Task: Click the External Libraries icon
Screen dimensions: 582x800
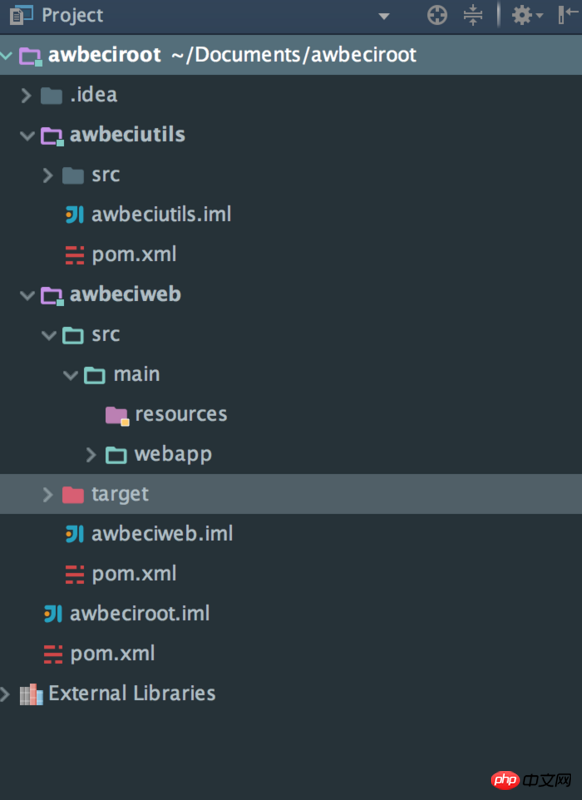Action: 31,694
